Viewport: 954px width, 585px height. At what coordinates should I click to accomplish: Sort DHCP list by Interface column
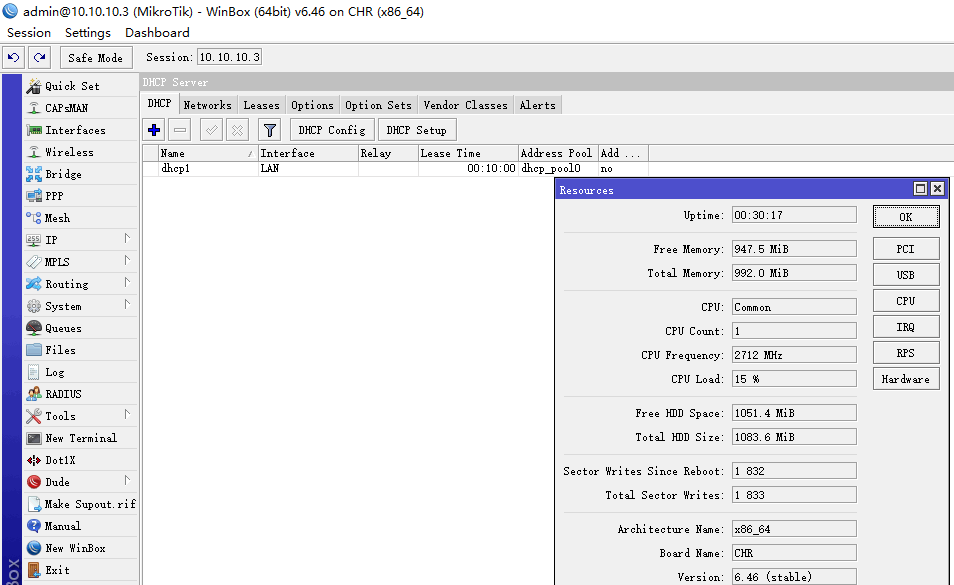(308, 153)
